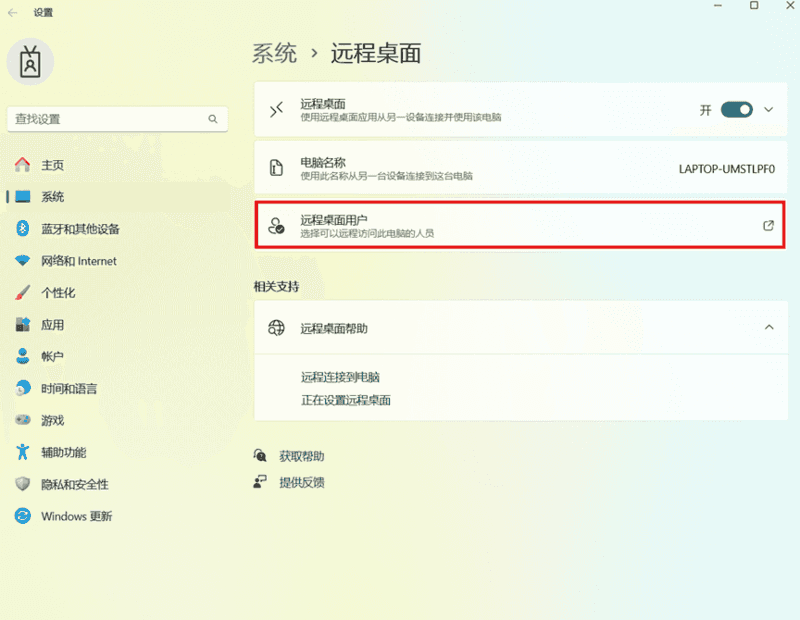The image size is (800, 620).
Task: Open the user account avatar
Action: (30, 62)
